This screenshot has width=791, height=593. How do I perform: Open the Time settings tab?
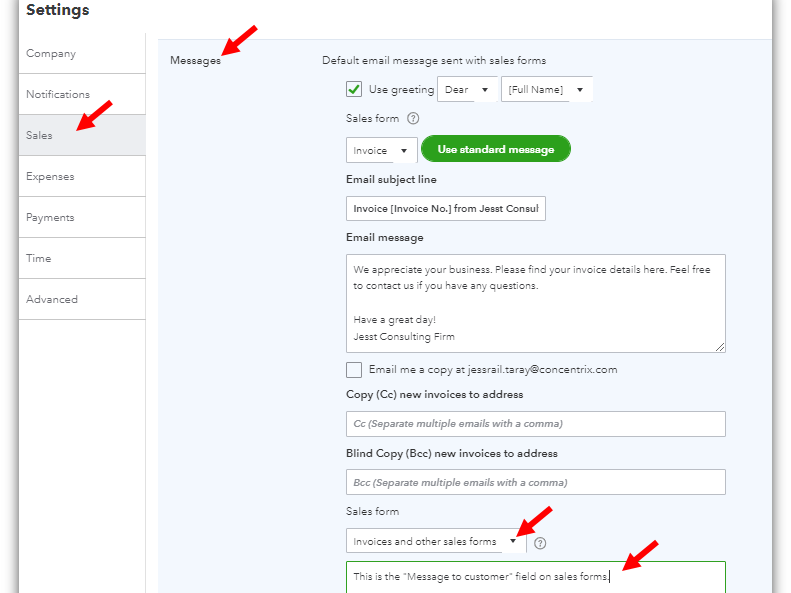82,258
